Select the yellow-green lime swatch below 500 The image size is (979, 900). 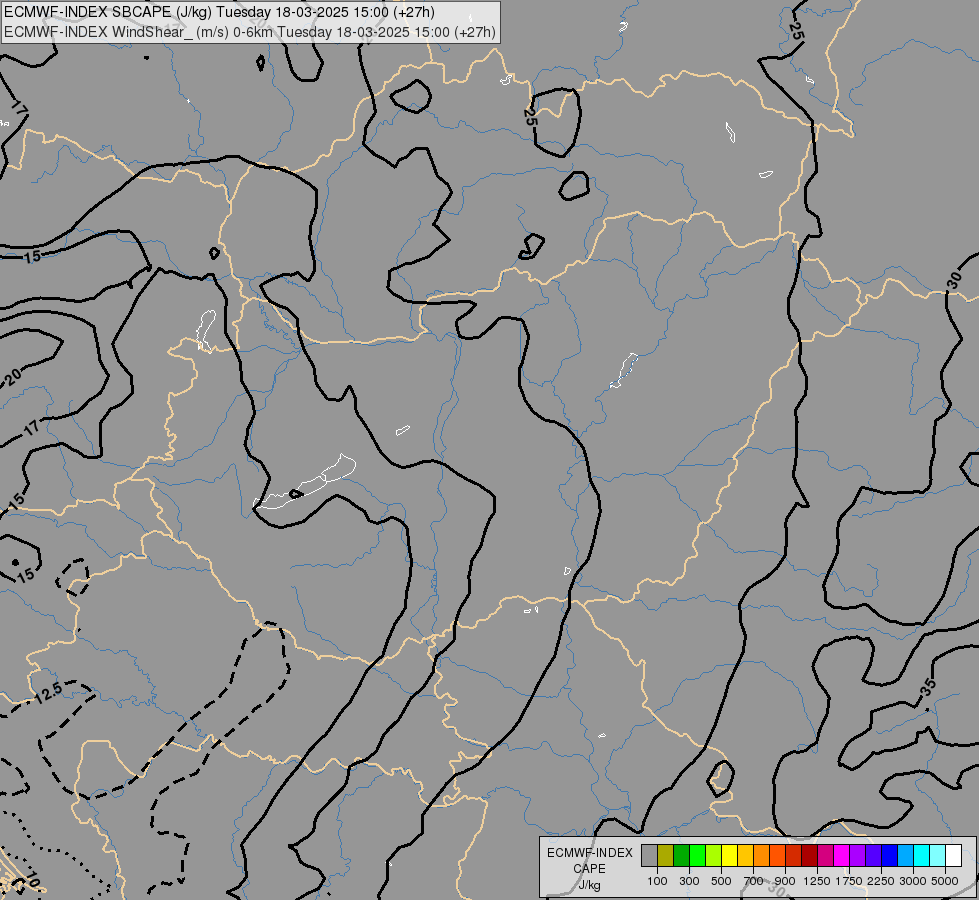coord(714,856)
